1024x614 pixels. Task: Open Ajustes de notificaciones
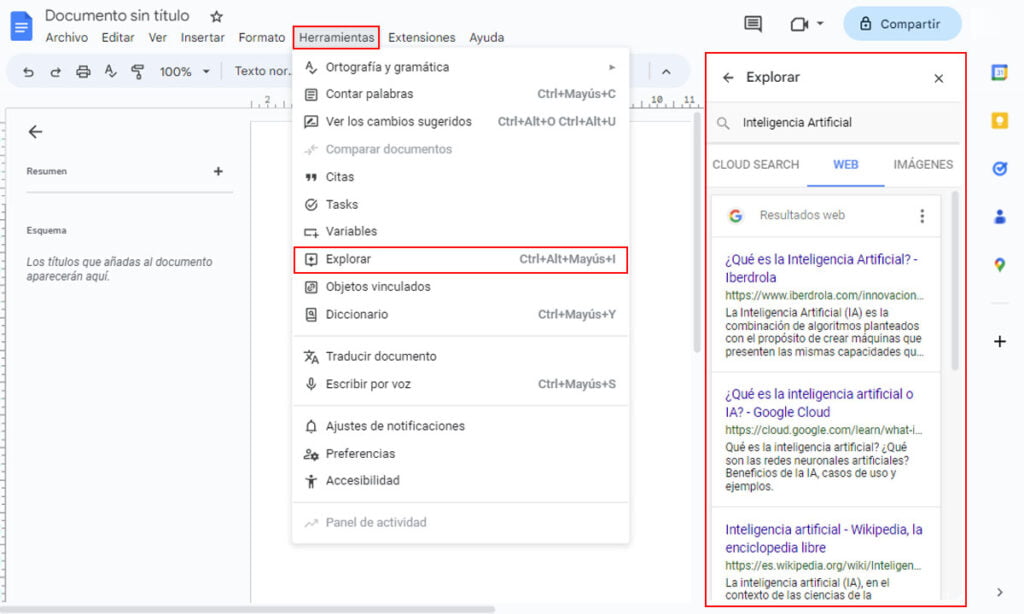(460, 426)
